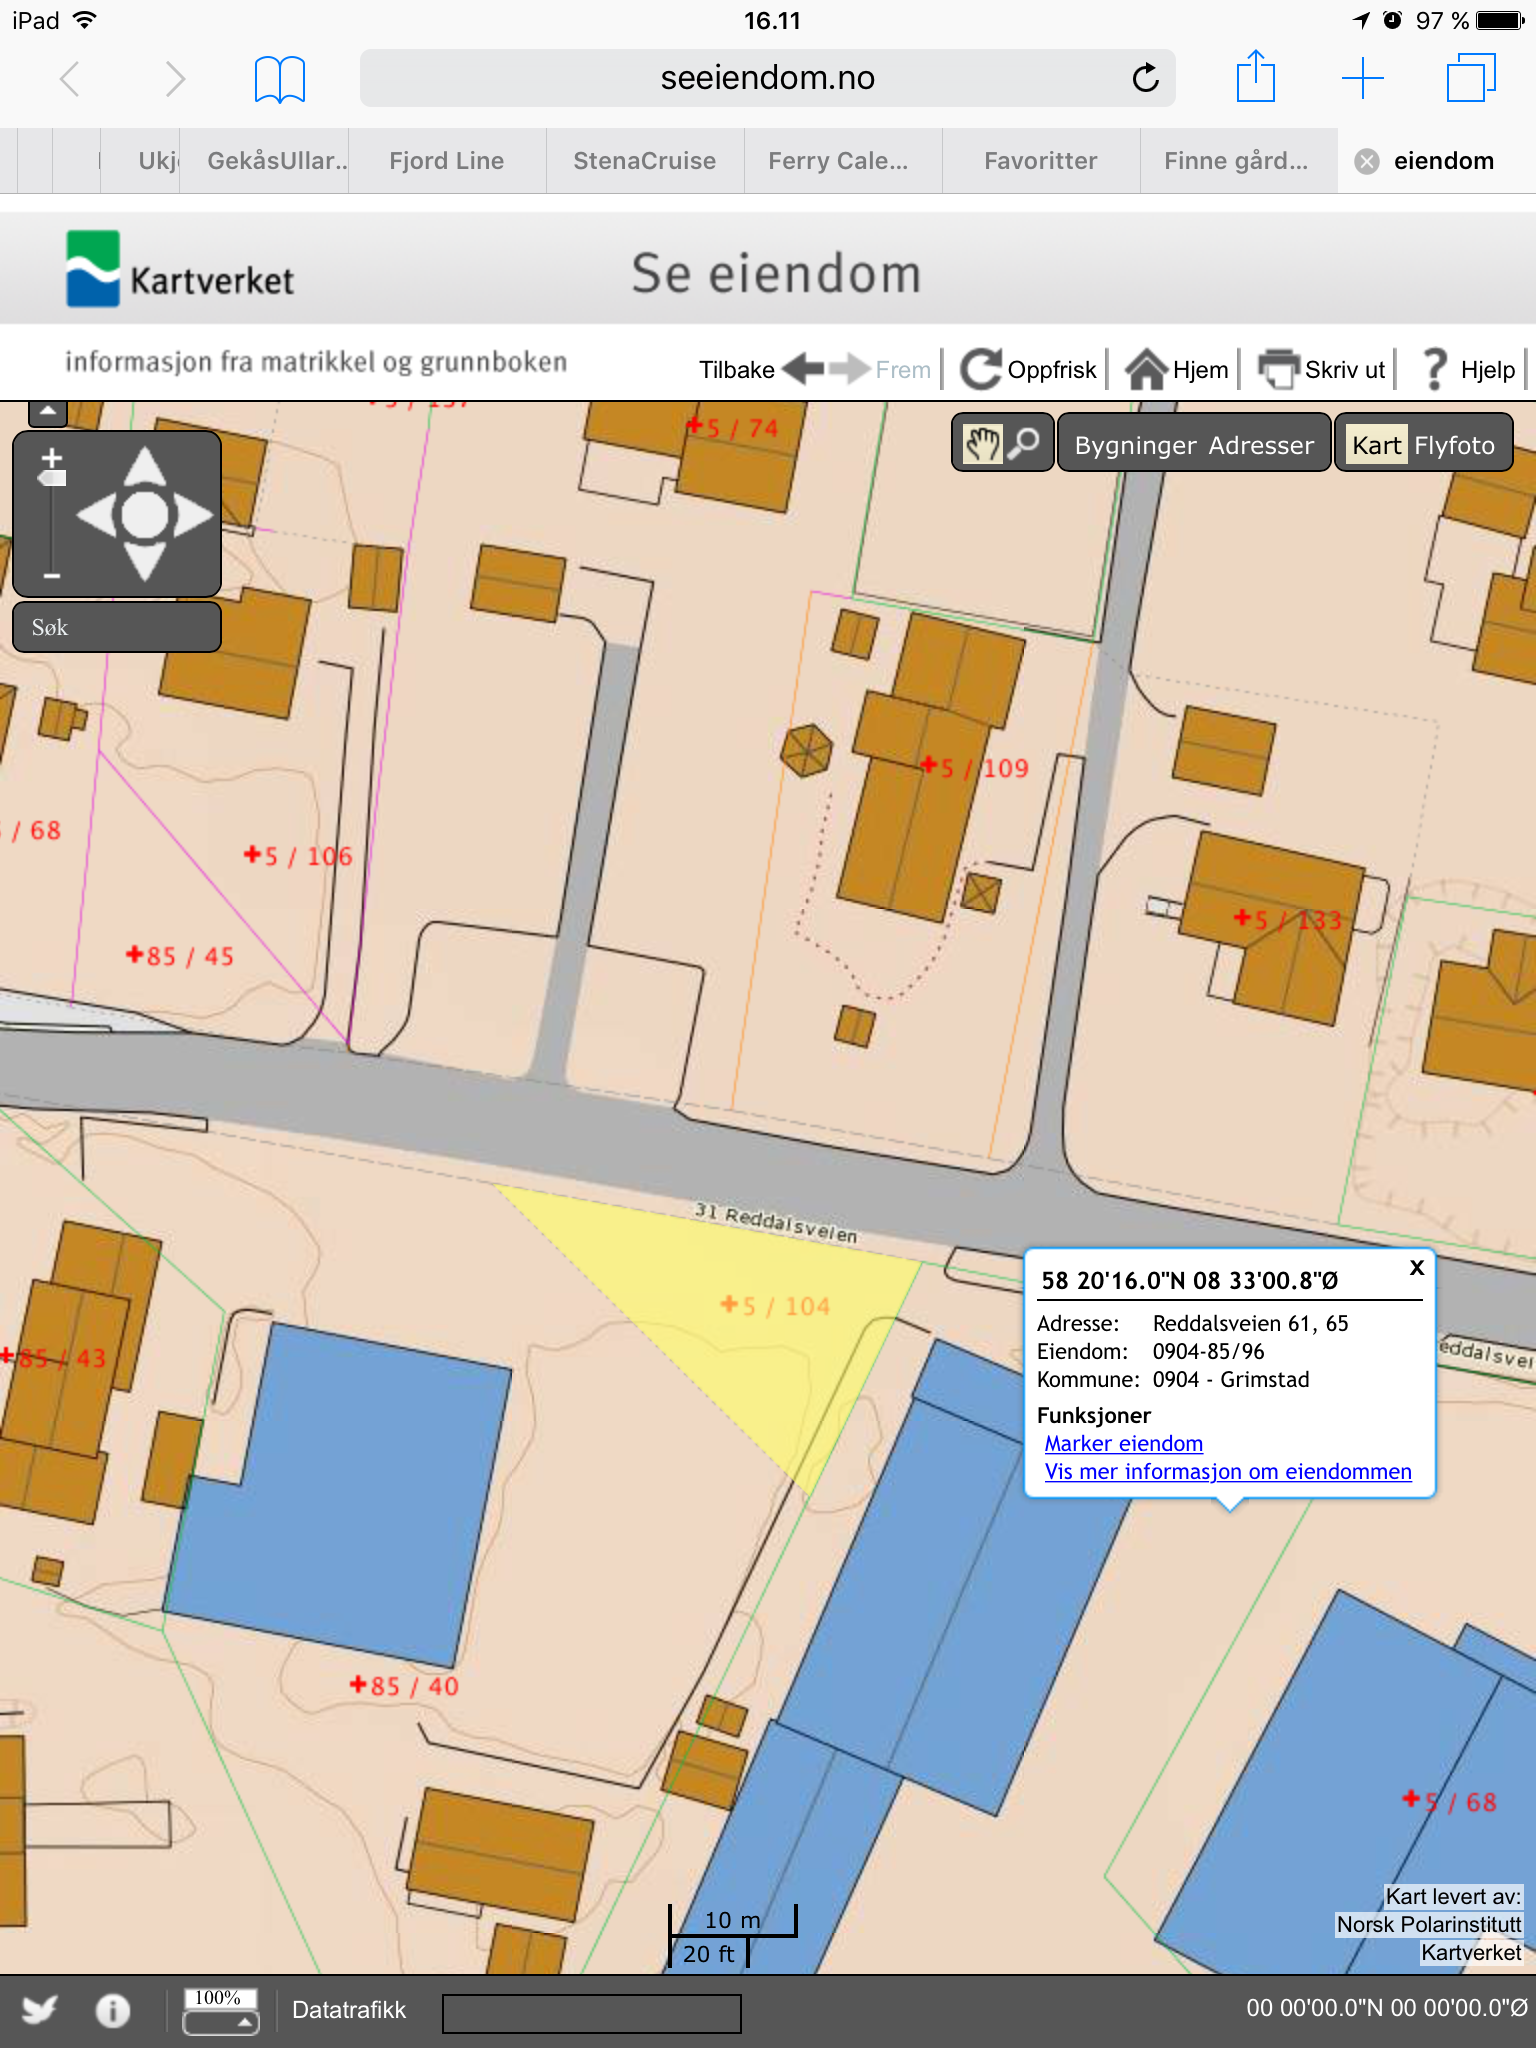Click the Twitter bird icon

(40, 2009)
